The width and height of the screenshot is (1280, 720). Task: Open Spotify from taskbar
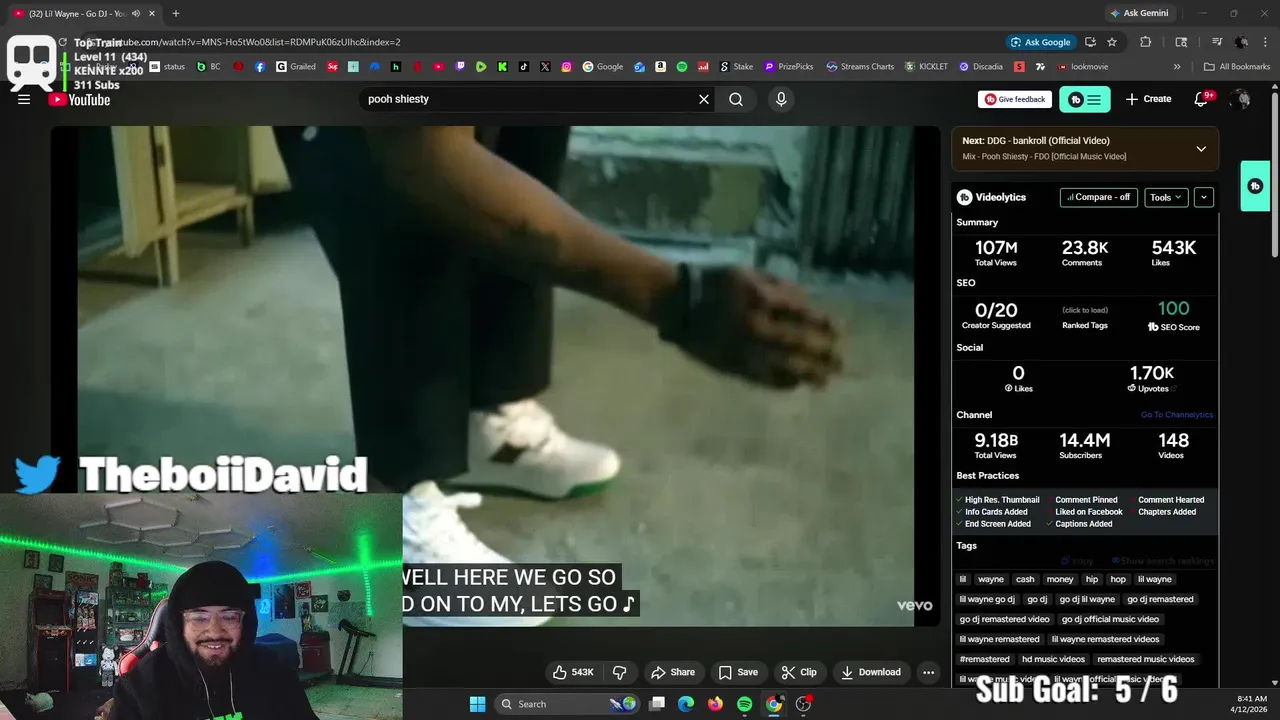pyautogui.click(x=744, y=704)
